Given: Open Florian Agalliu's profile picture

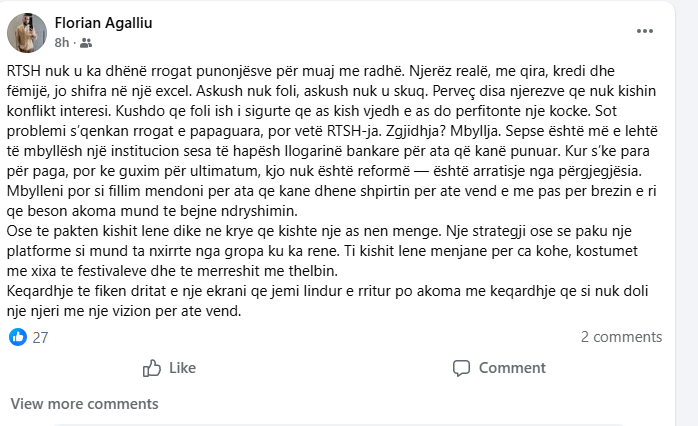Looking at the screenshot, I should click(27, 32).
